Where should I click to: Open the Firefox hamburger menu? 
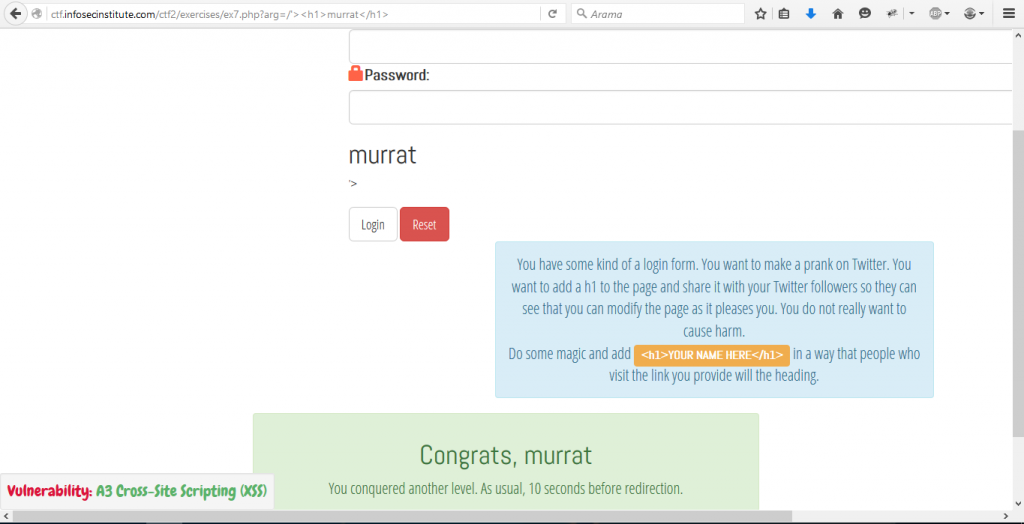click(1008, 14)
